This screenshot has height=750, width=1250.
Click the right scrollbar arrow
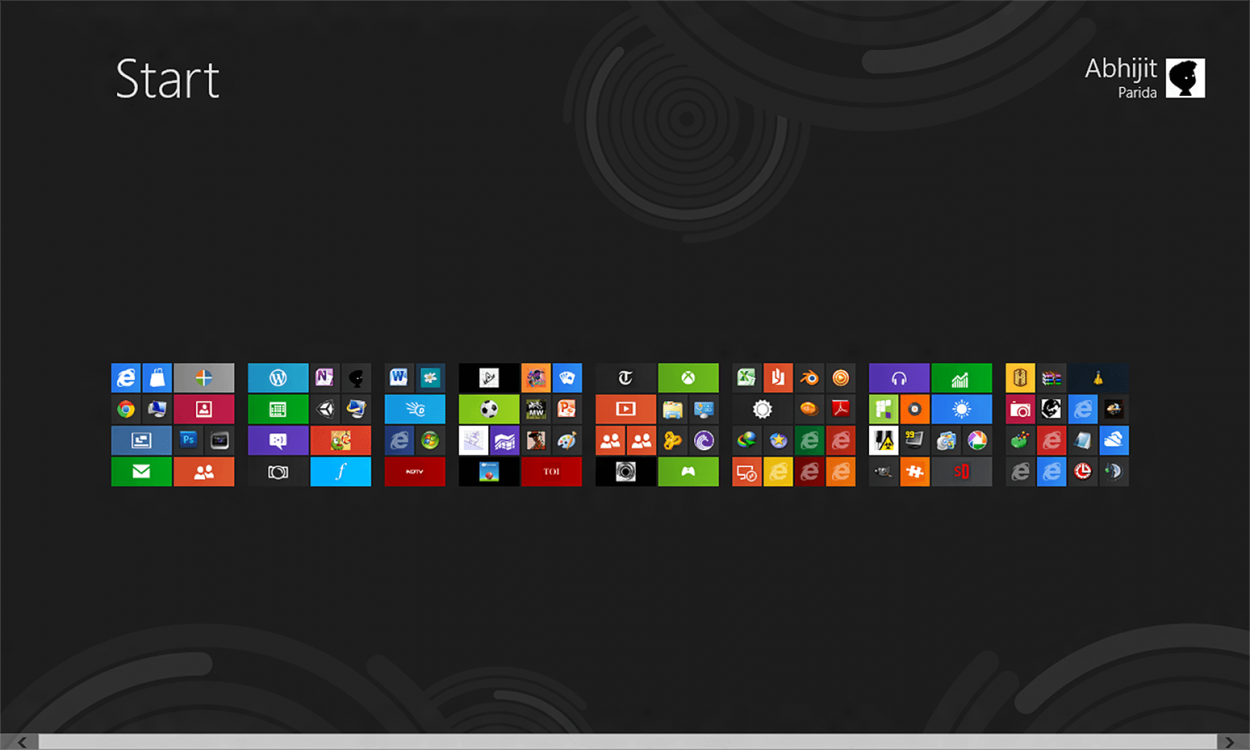[1230, 742]
